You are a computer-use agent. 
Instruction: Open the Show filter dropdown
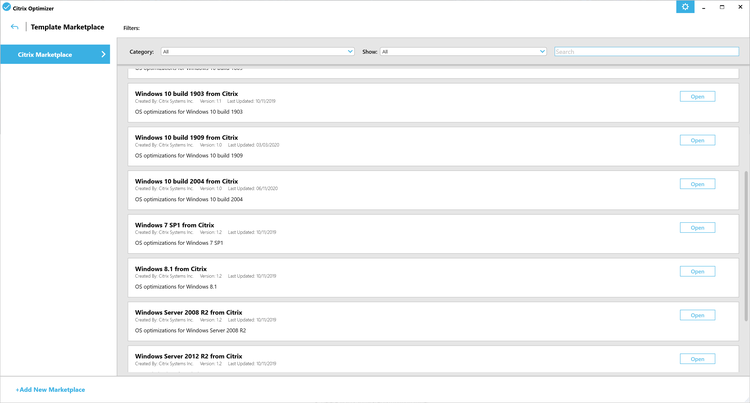(463, 52)
